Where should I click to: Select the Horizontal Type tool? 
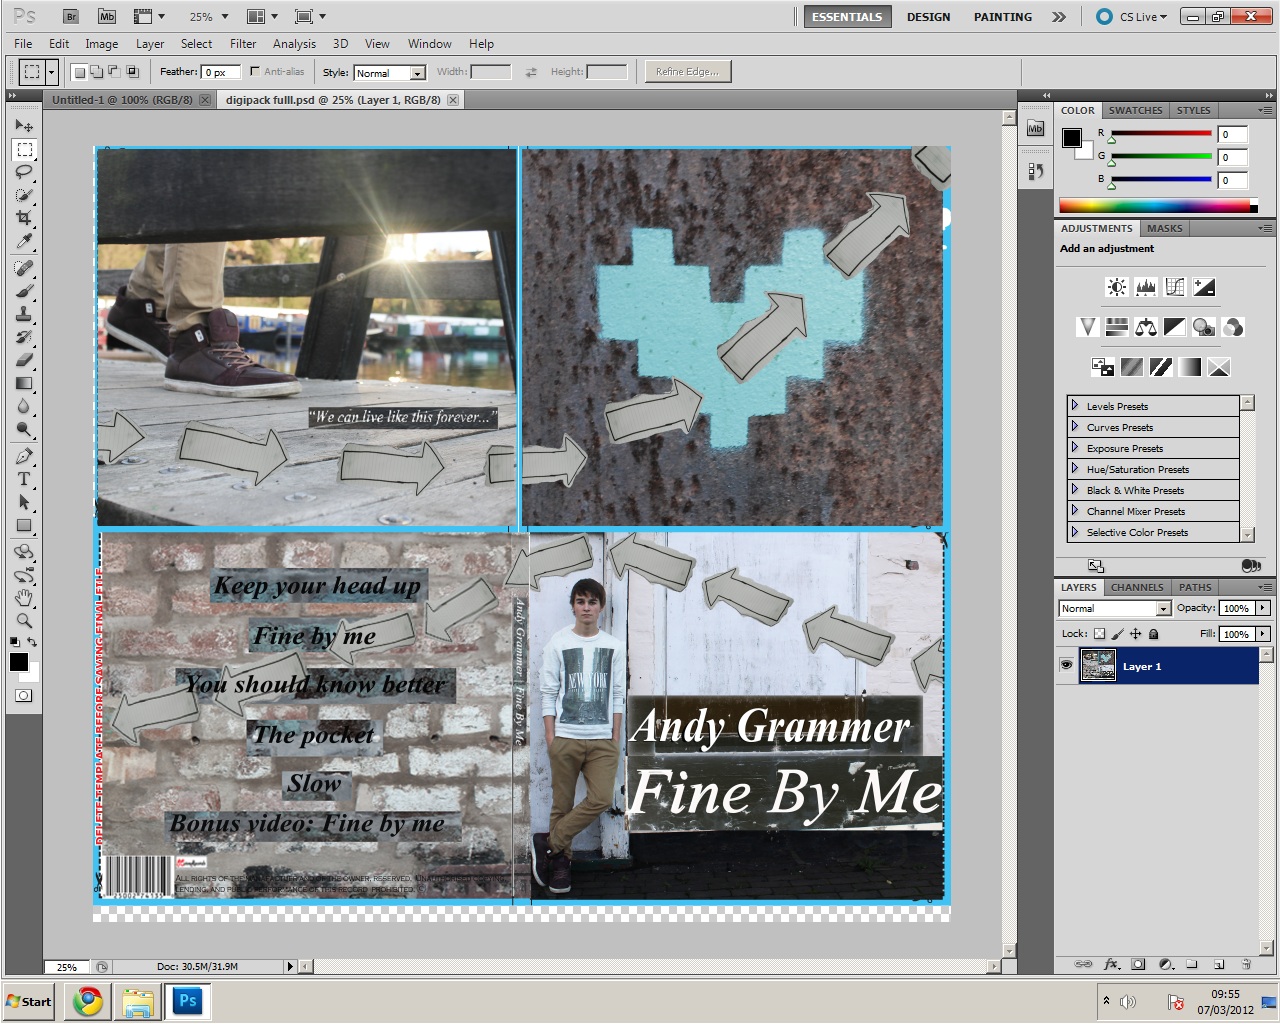pyautogui.click(x=24, y=479)
